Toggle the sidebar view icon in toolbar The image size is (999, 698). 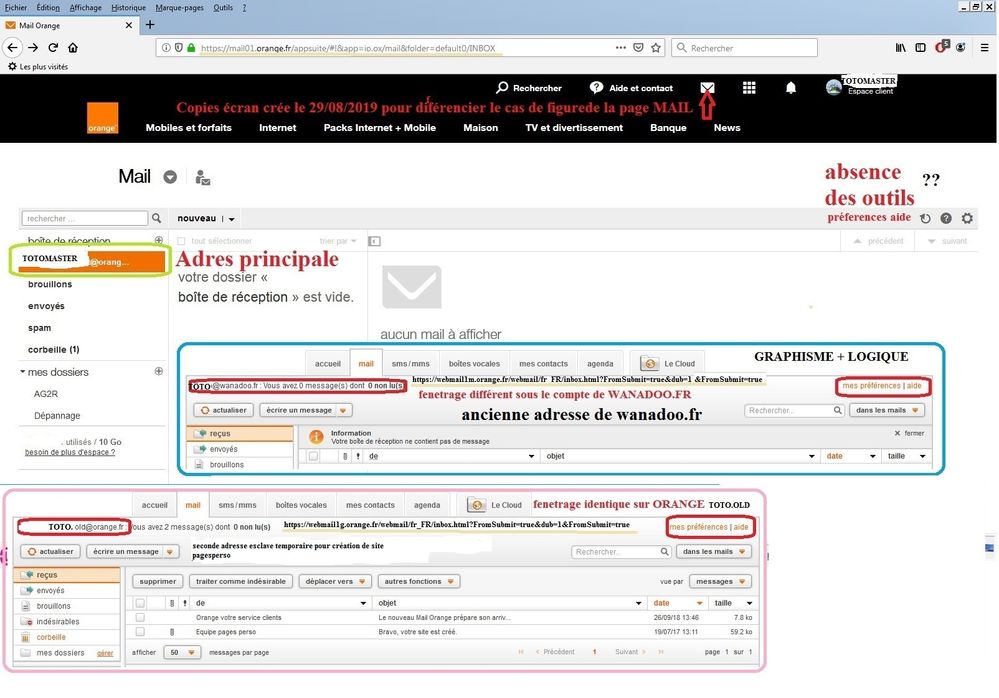tap(921, 48)
